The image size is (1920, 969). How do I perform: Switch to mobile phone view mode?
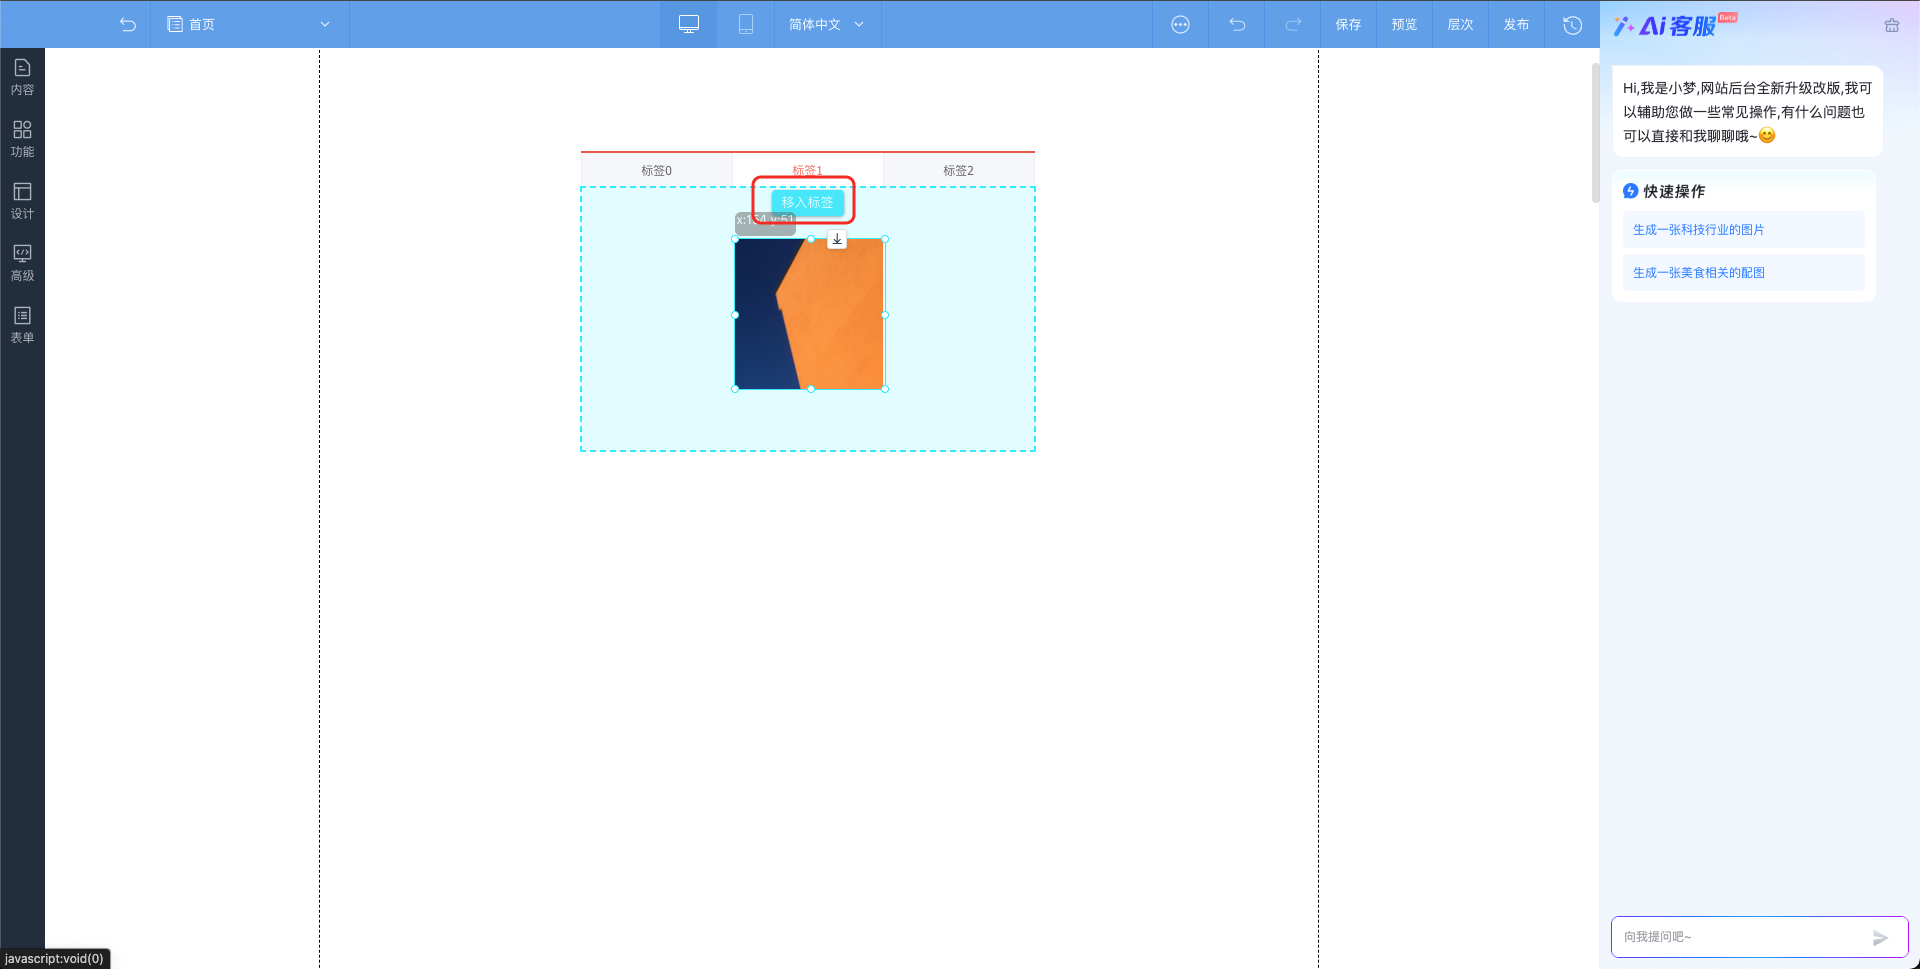746,24
